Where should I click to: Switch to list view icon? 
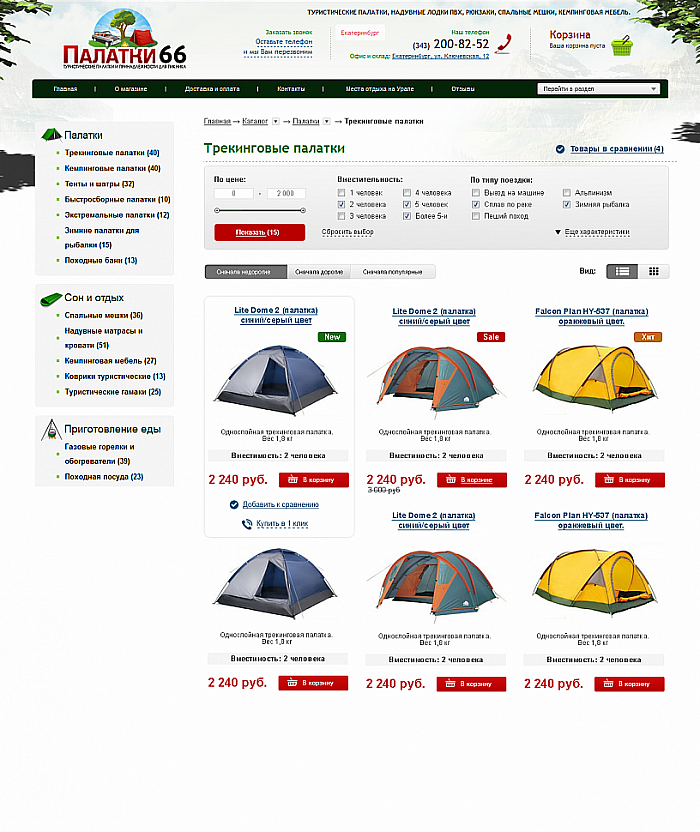(x=622, y=271)
